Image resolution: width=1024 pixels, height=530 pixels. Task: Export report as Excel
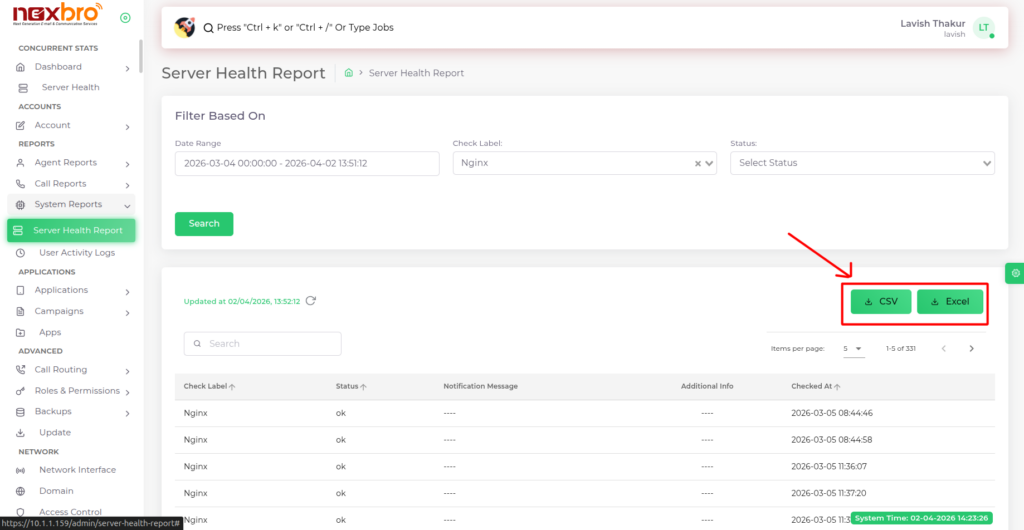coord(950,302)
